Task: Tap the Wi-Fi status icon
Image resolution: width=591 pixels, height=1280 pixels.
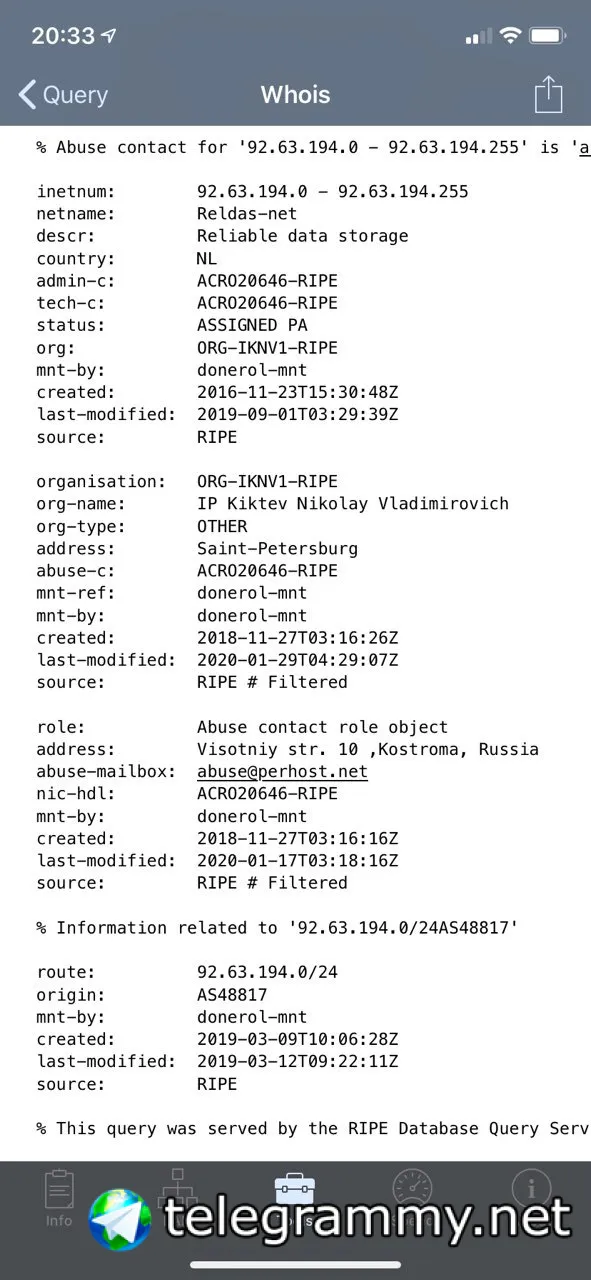Action: click(511, 36)
